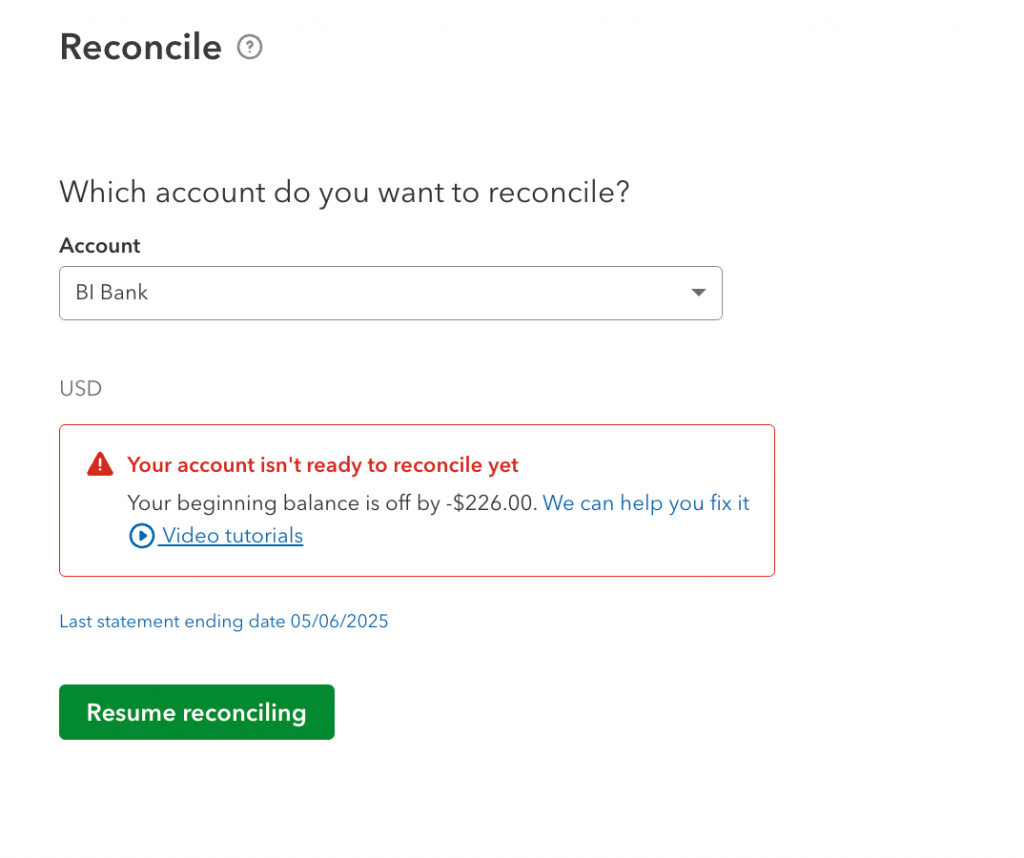Click the help icon beside Reconcile heading

pos(250,47)
